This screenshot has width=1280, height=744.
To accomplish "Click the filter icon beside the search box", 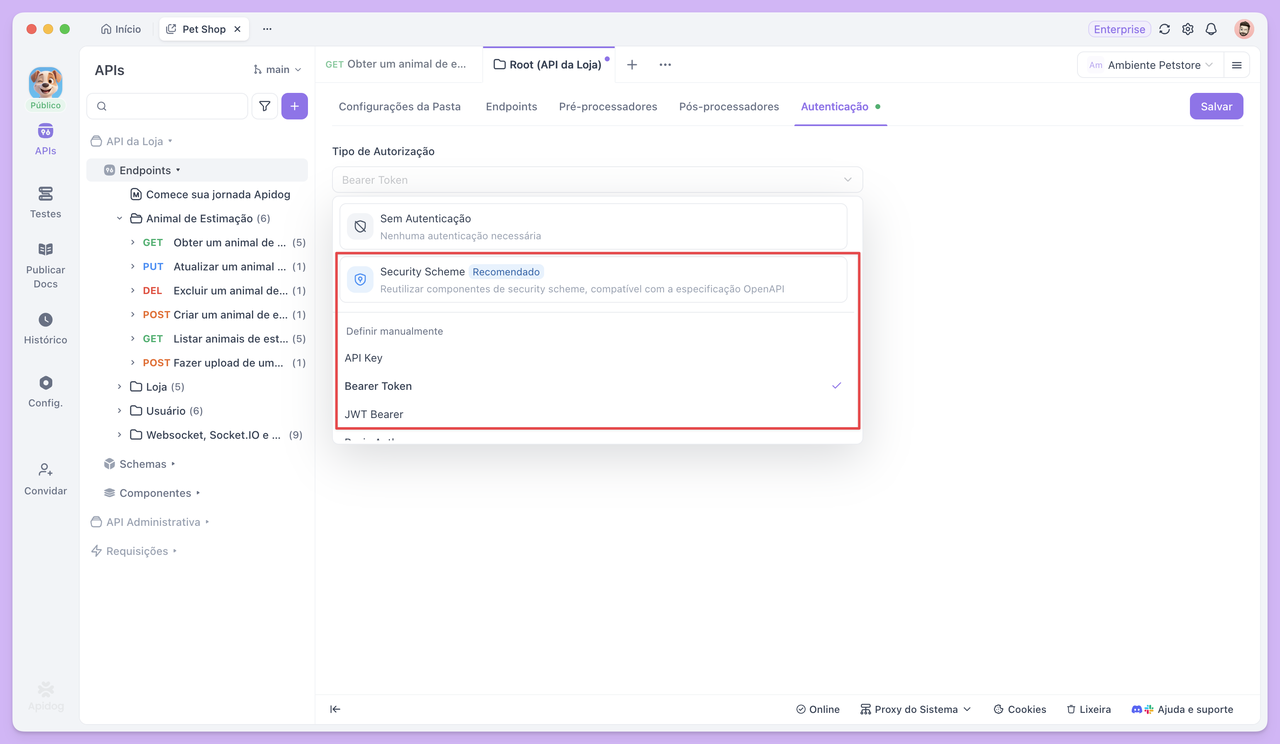I will [x=265, y=106].
